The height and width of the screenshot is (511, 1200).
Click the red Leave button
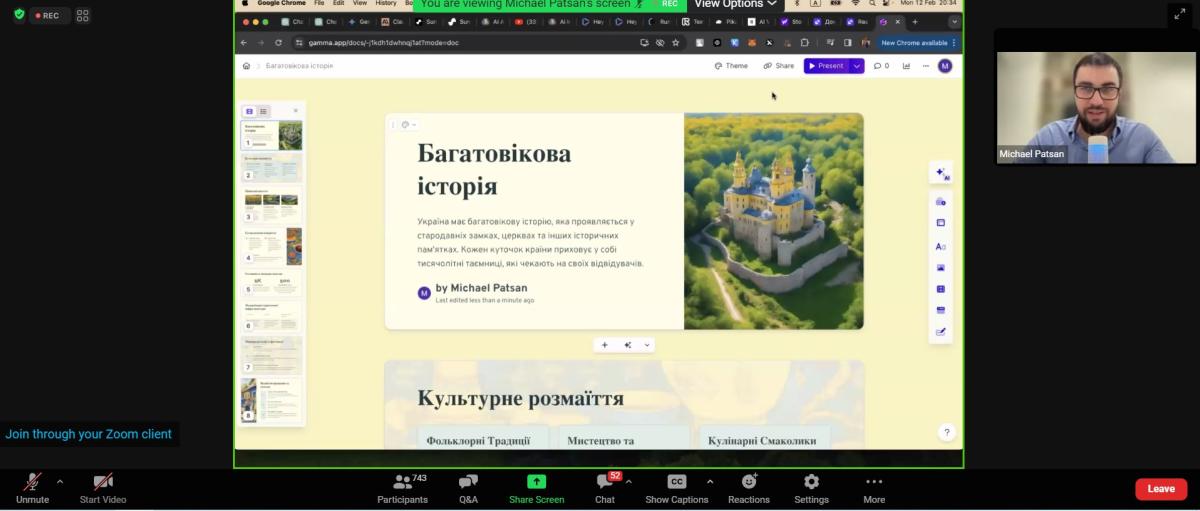click(x=1160, y=489)
